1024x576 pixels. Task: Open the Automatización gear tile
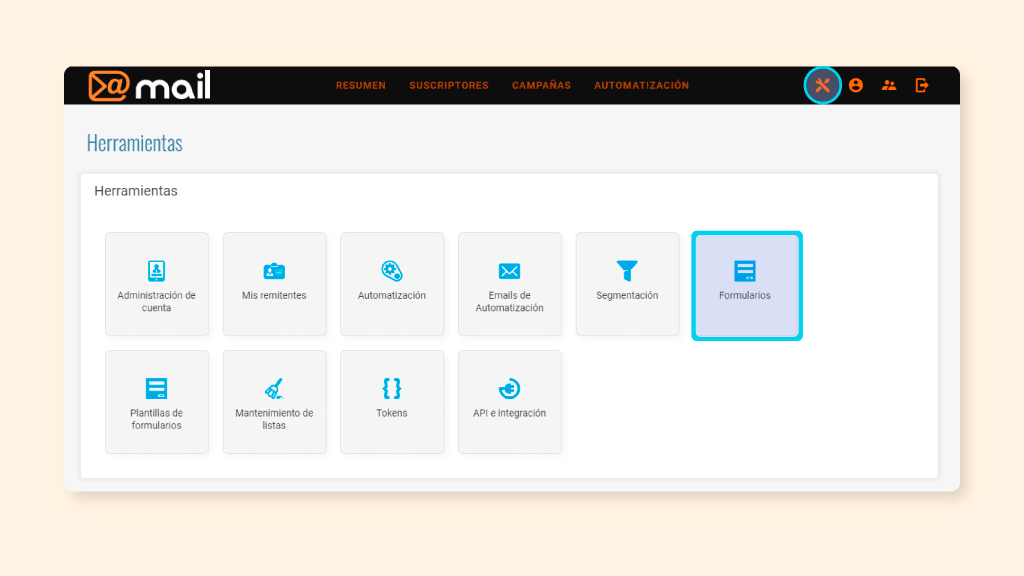392,284
